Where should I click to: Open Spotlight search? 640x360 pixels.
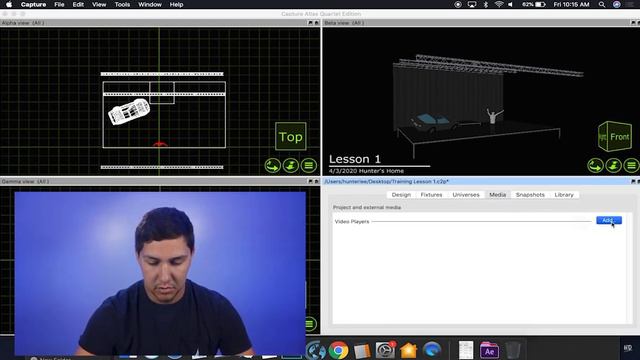point(602,4)
